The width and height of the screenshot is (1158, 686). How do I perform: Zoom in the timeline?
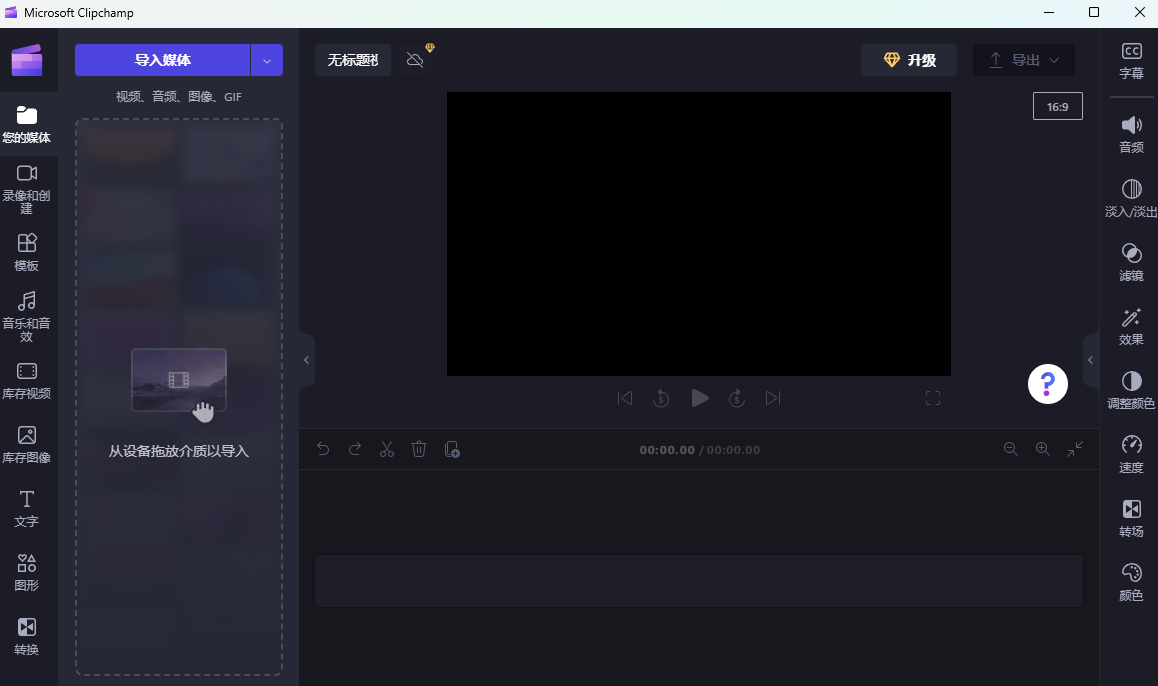click(1043, 449)
